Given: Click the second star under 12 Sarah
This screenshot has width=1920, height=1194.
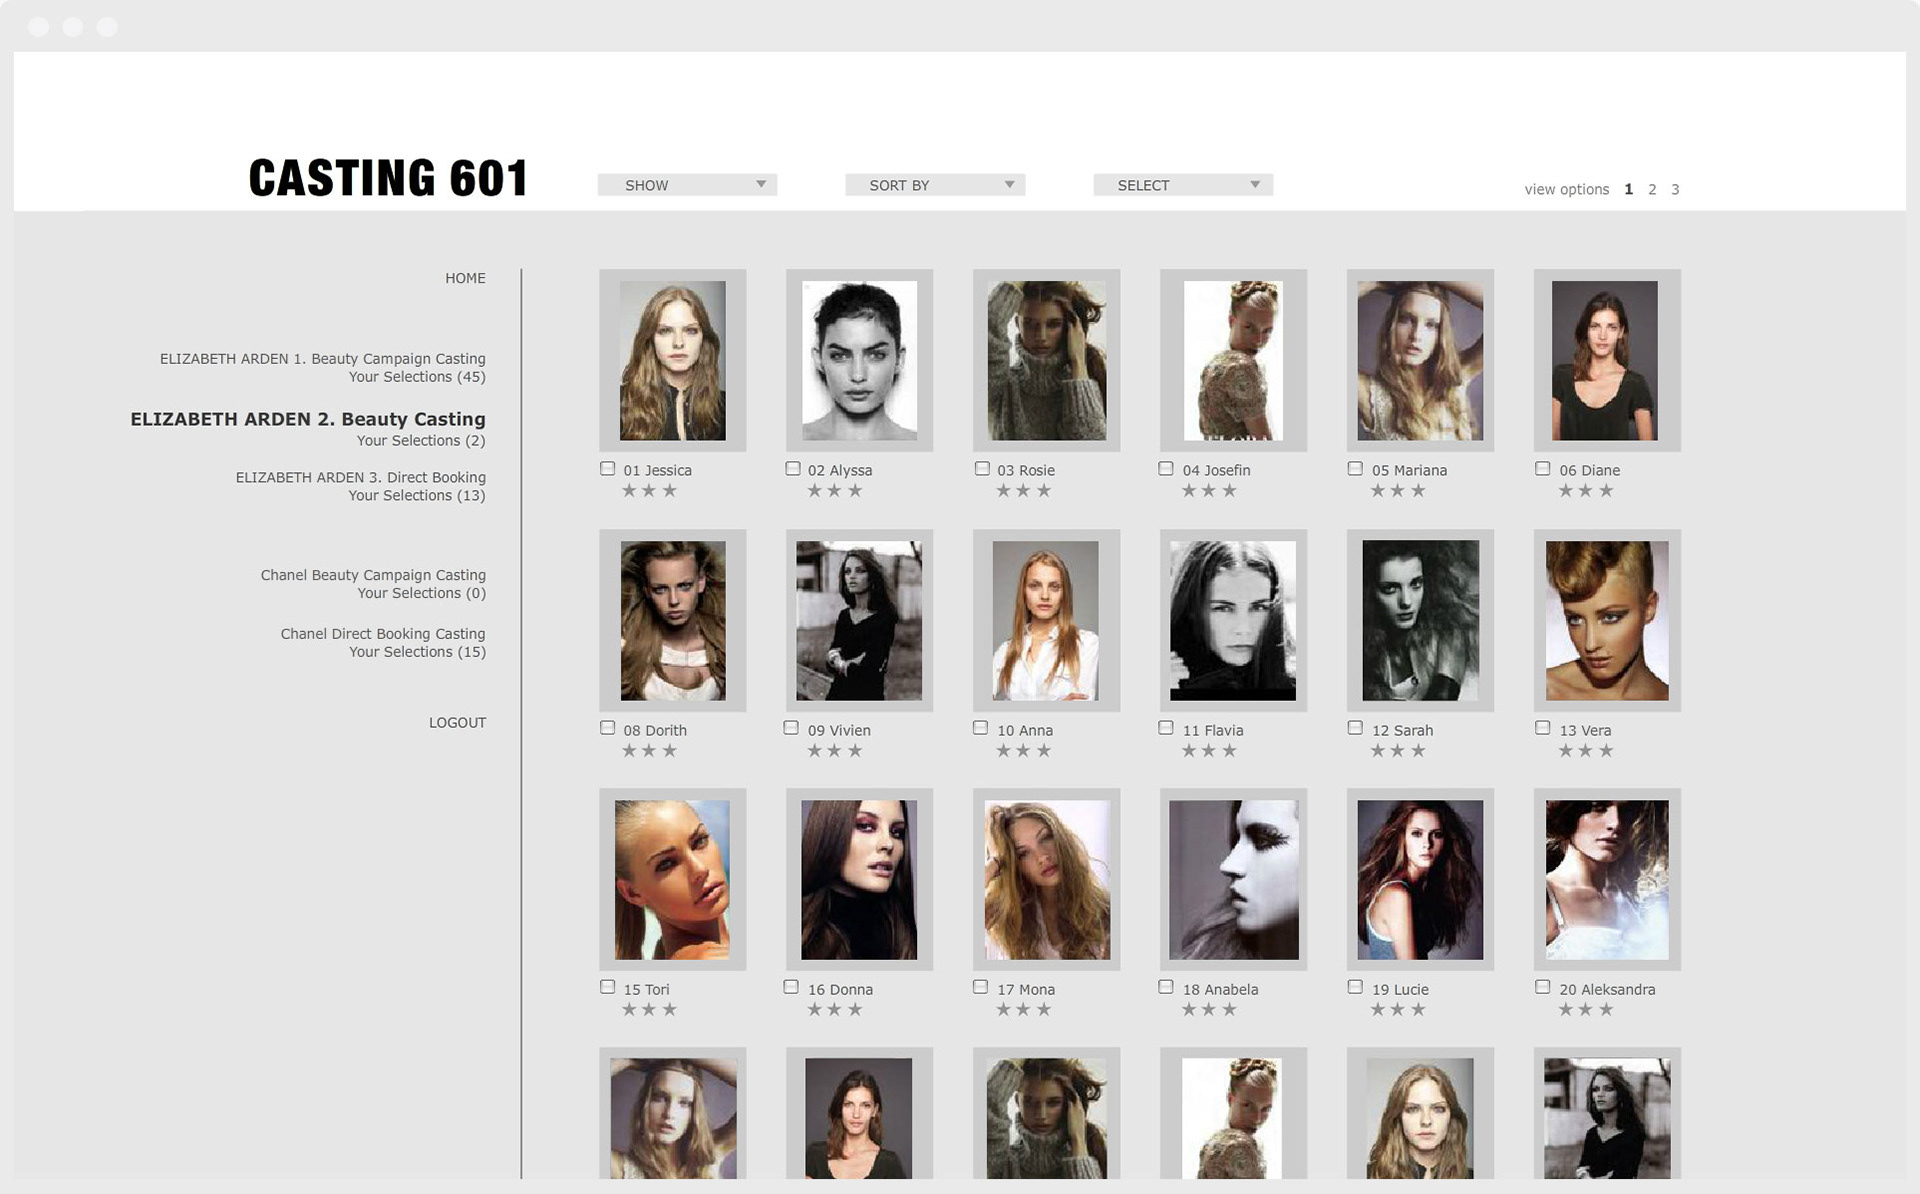Looking at the screenshot, I should point(1397,751).
